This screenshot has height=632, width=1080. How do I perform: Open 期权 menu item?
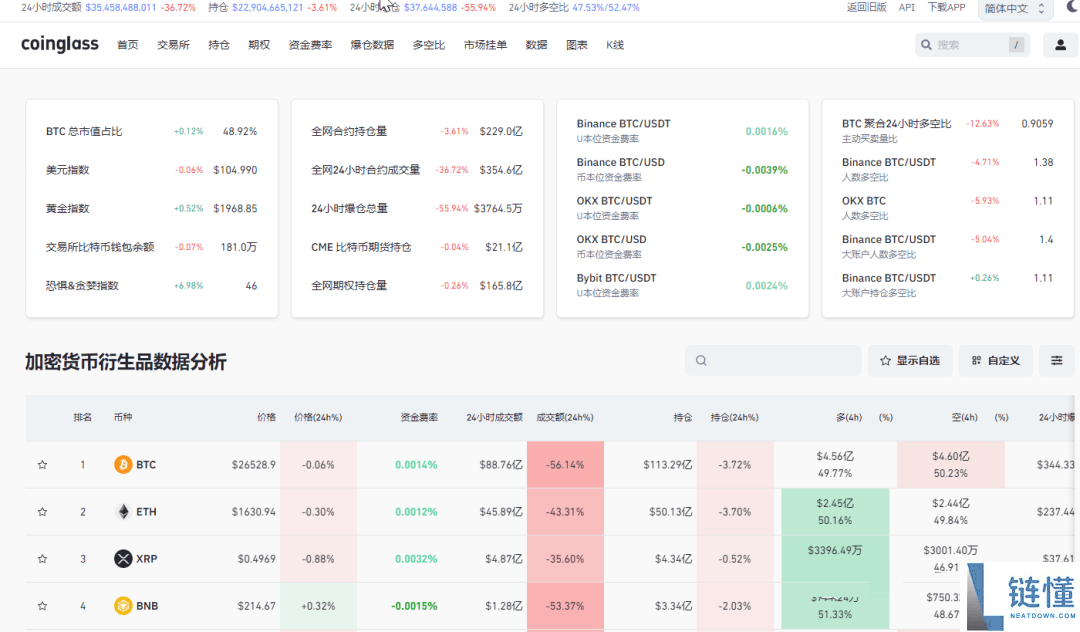point(259,45)
